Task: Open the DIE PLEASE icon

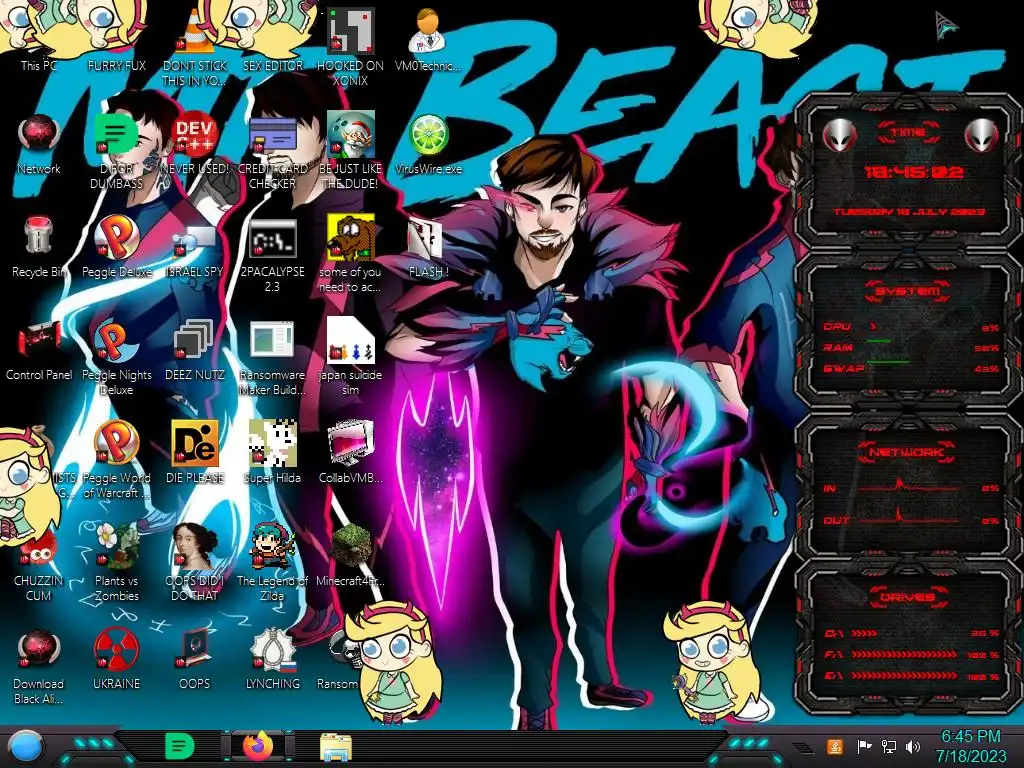Action: tap(195, 453)
